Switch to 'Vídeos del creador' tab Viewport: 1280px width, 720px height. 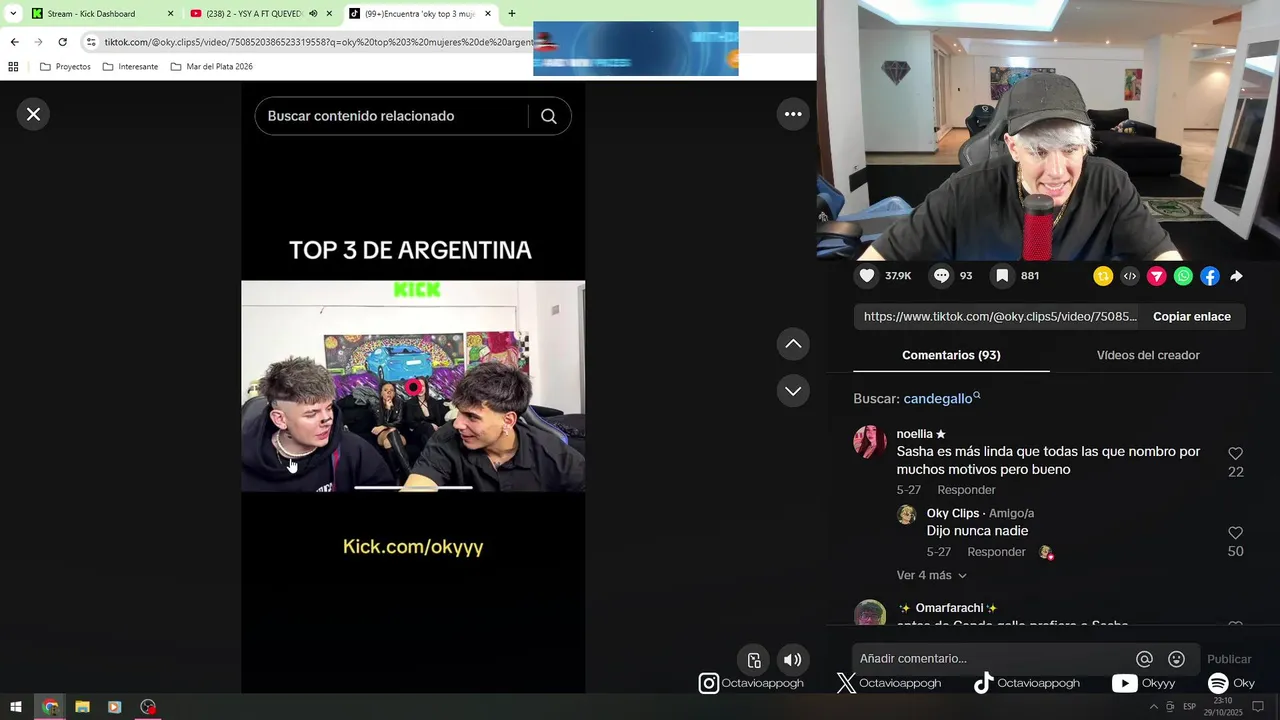click(1147, 355)
